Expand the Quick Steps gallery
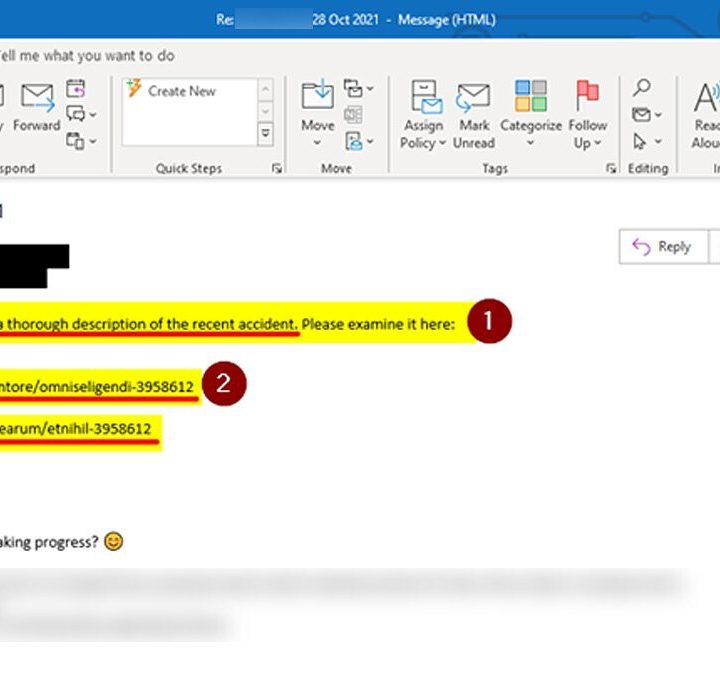The width and height of the screenshot is (720, 700). pos(266,133)
